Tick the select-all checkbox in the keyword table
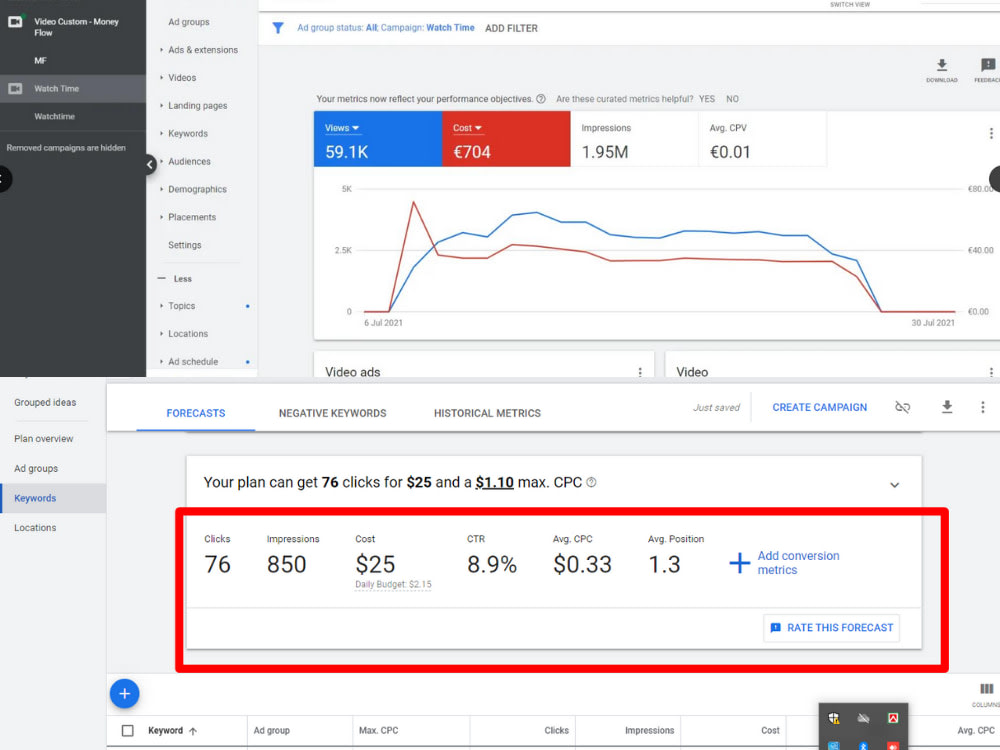The height and width of the screenshot is (750, 1000). coord(128,731)
